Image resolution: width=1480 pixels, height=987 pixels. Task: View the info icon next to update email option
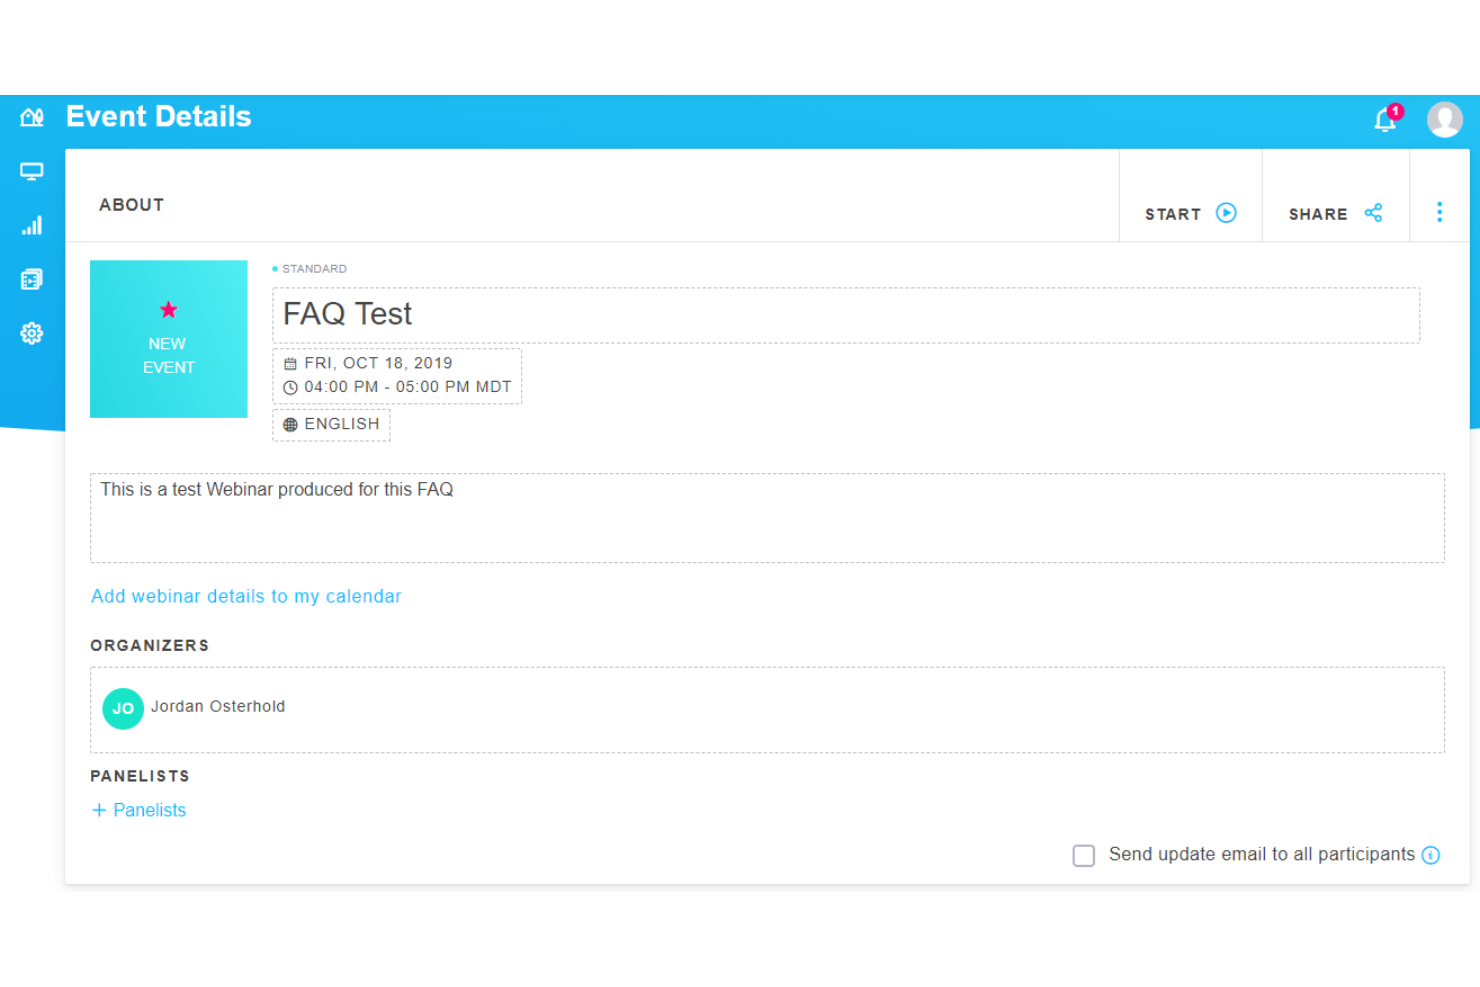click(x=1431, y=855)
